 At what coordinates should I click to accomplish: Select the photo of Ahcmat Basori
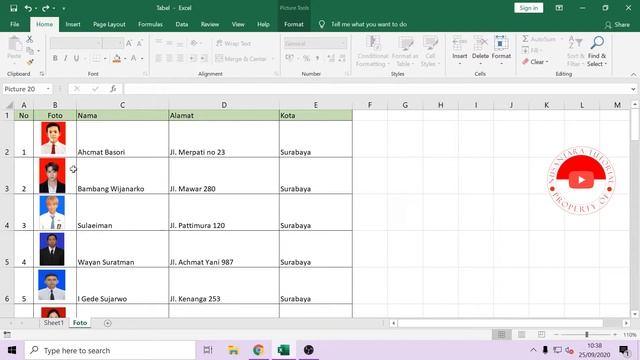coord(53,138)
